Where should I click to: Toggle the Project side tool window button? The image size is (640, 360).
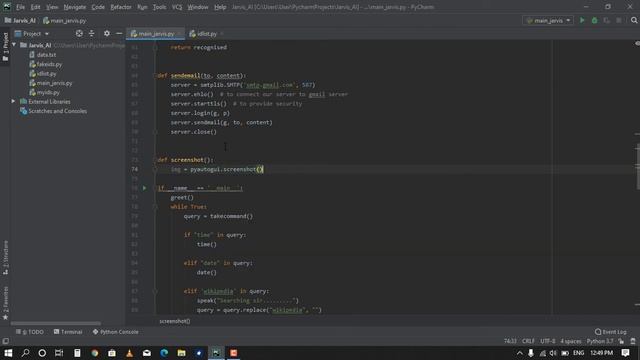(x=5, y=46)
